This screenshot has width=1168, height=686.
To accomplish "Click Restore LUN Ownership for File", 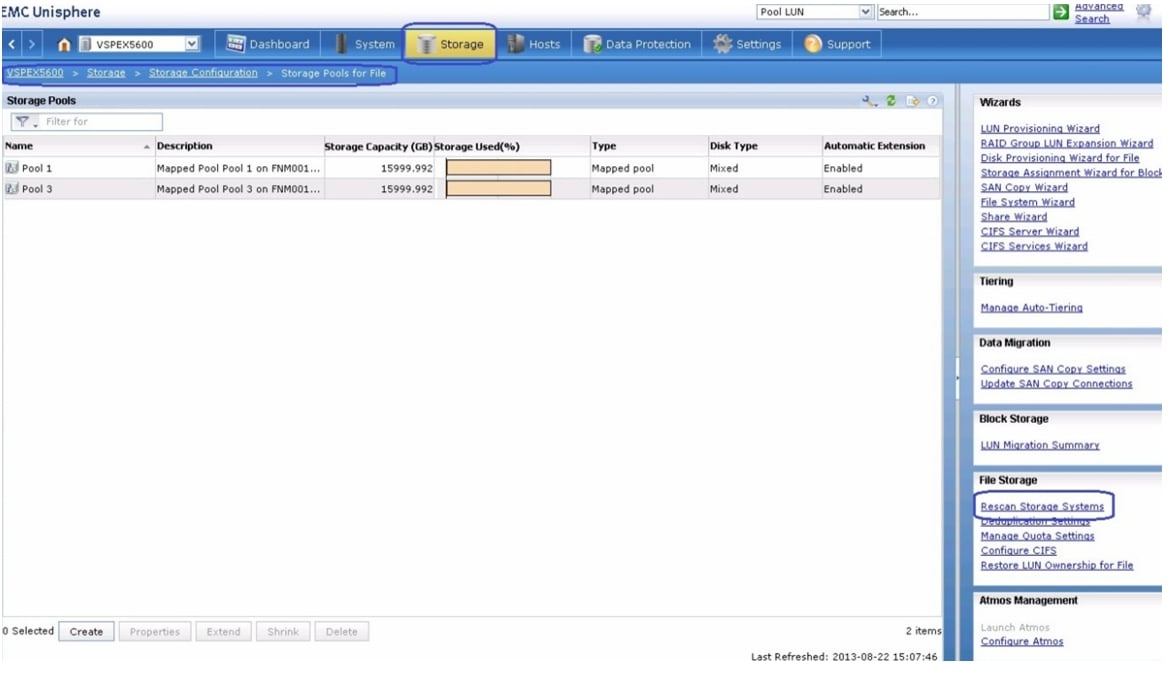I will tap(1057, 565).
